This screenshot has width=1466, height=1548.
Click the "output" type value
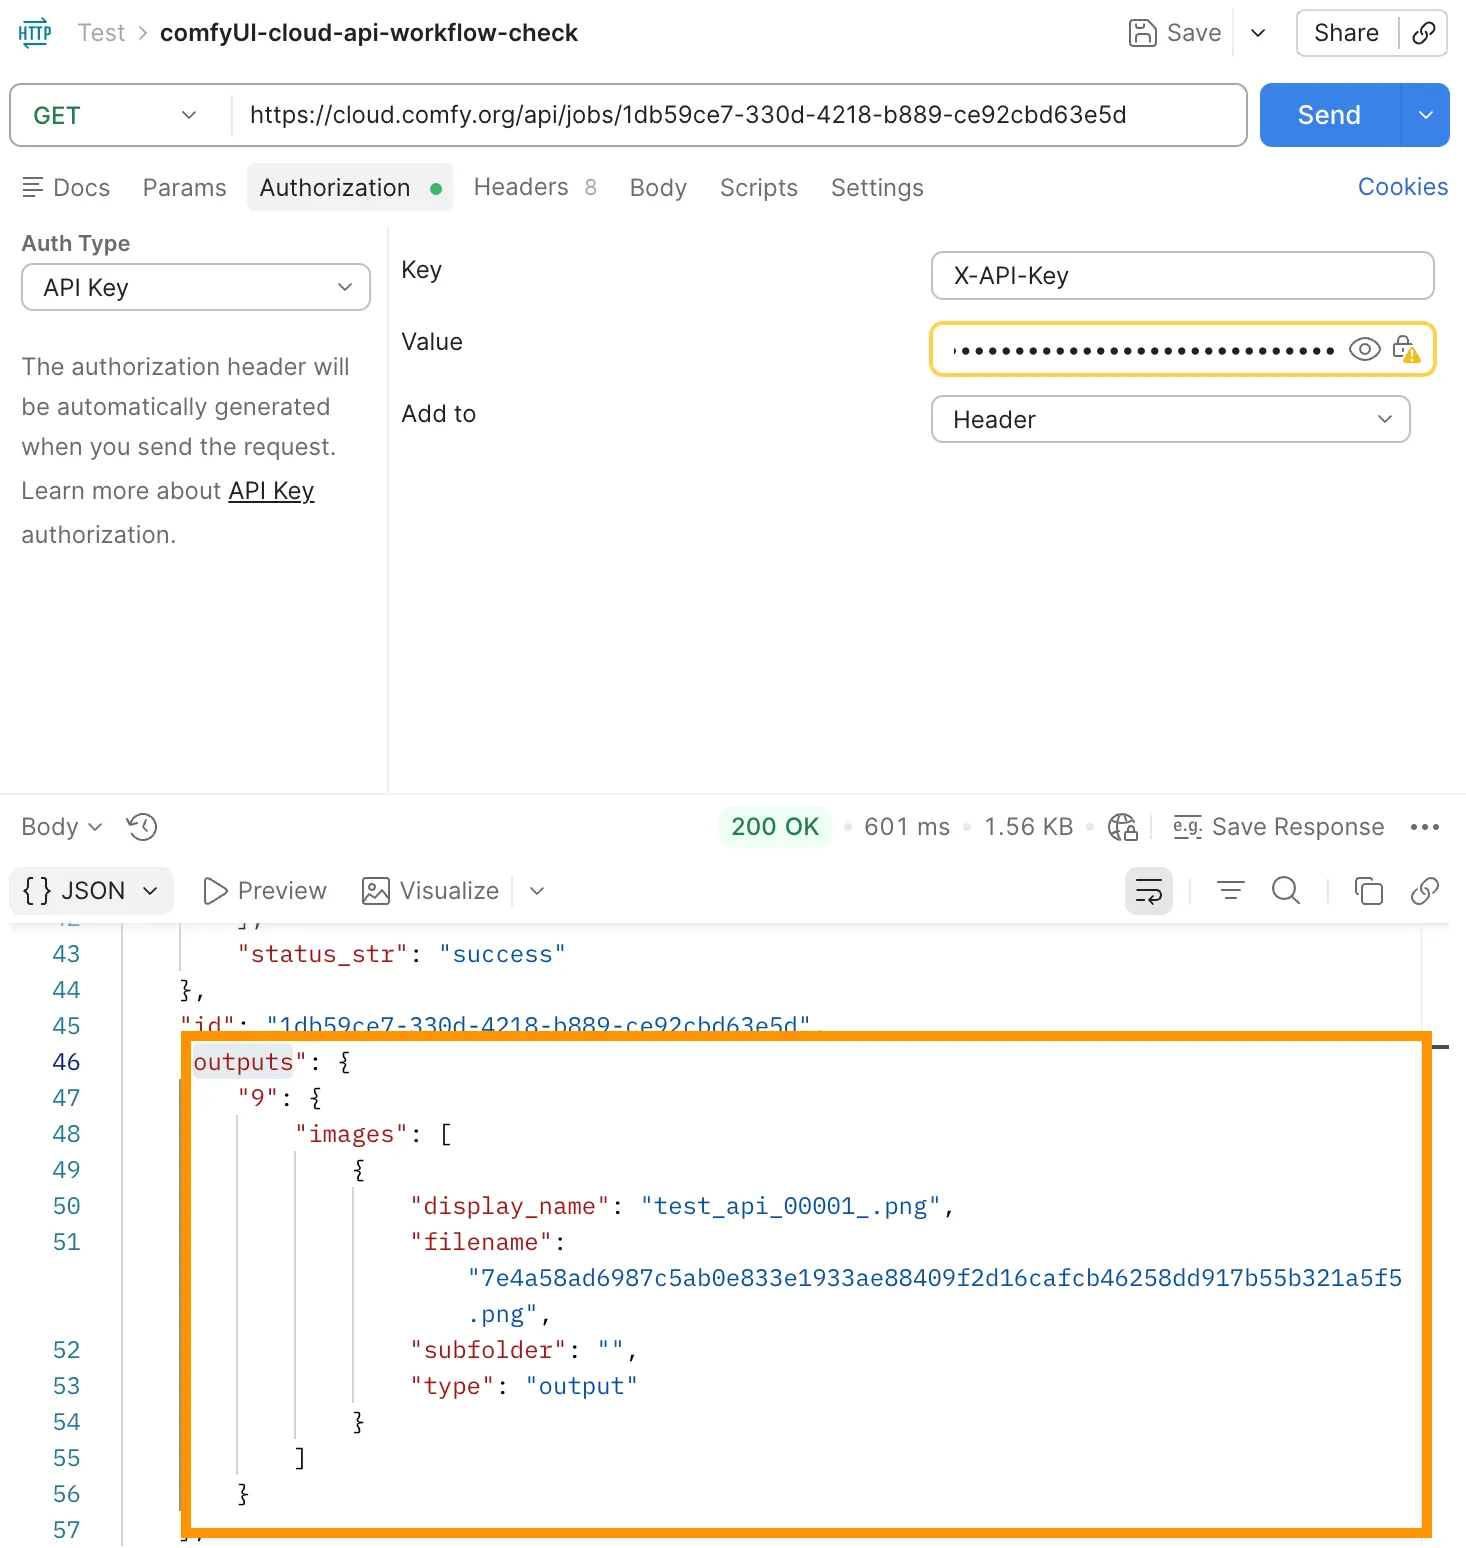(x=582, y=1386)
